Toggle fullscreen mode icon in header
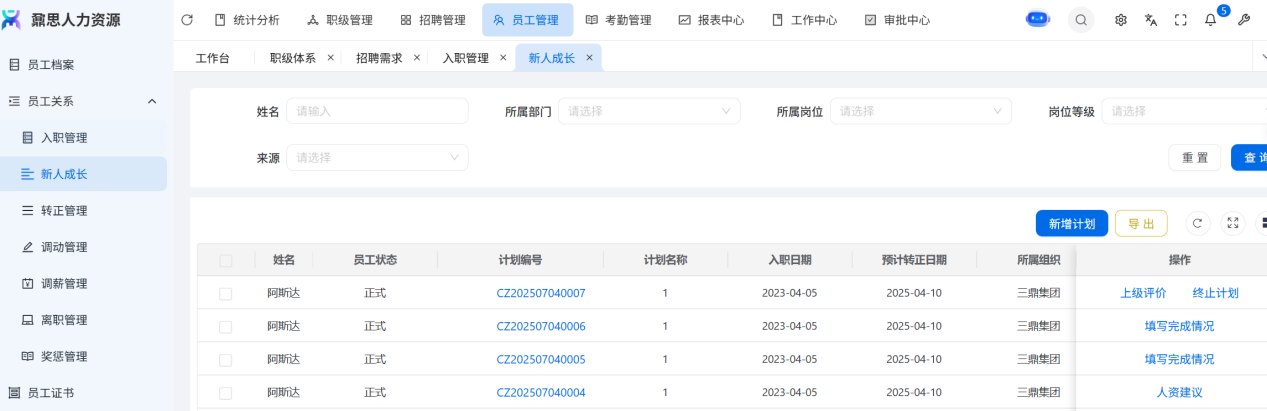Screen dimensions: 1267x411 coord(1180,20)
